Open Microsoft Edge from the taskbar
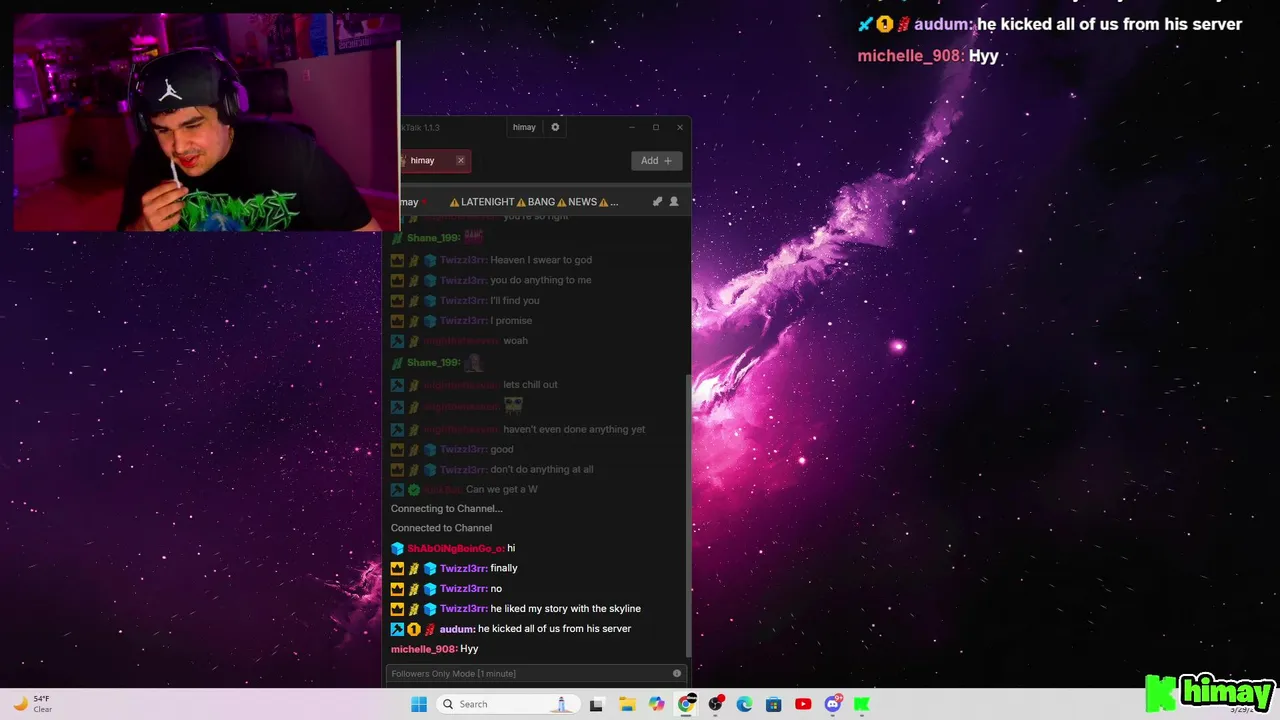The width and height of the screenshot is (1280, 720). pyautogui.click(x=745, y=704)
